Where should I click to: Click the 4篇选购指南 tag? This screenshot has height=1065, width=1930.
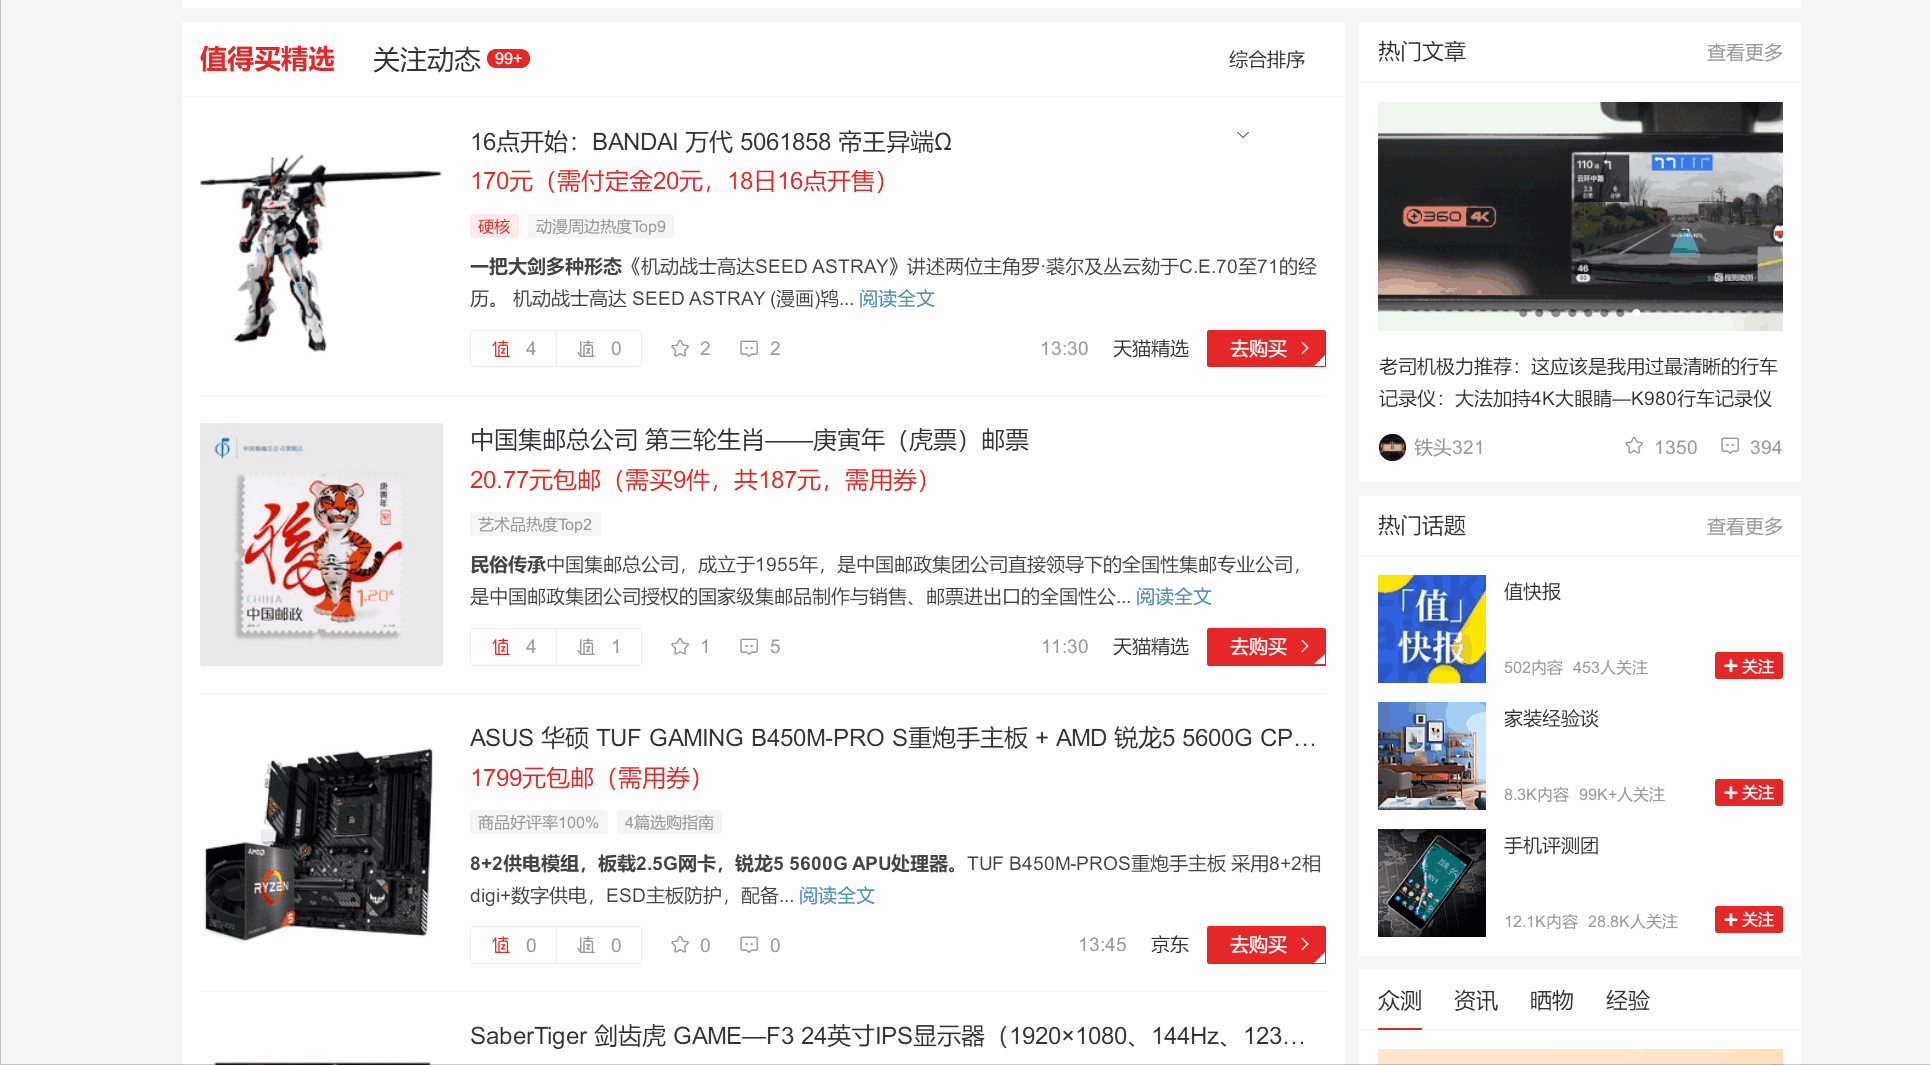tap(669, 822)
